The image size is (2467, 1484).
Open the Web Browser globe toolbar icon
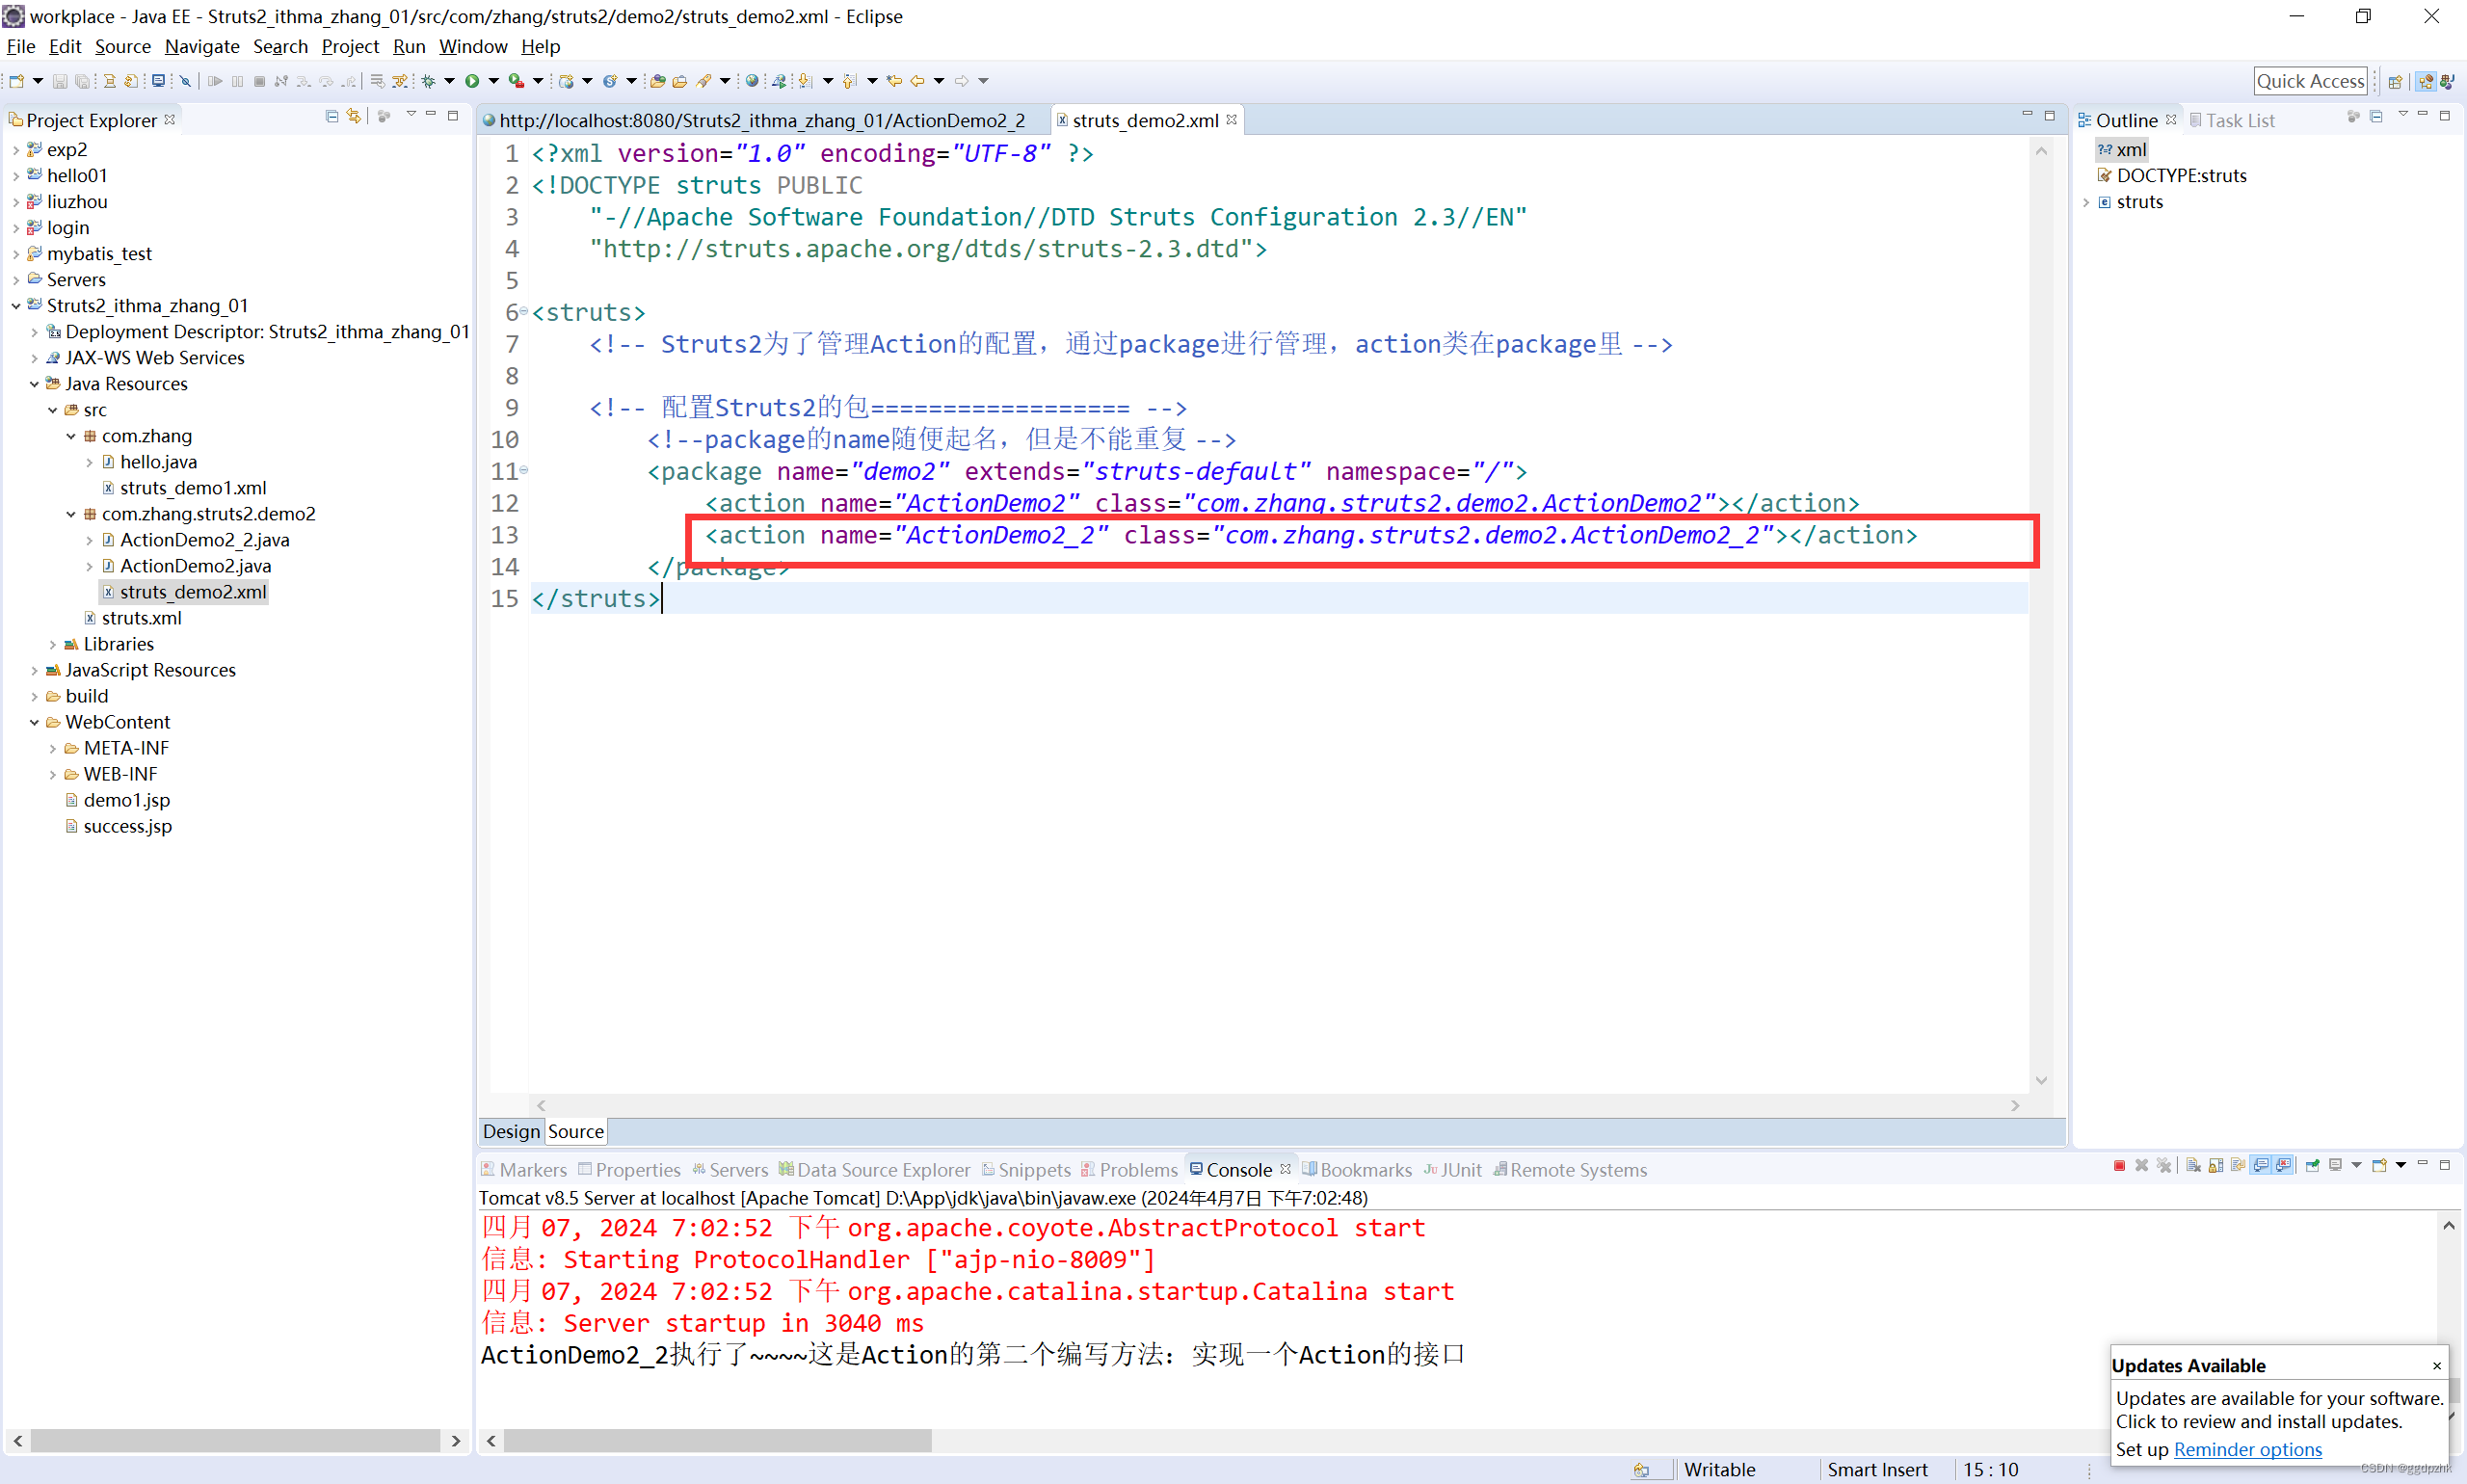click(x=752, y=81)
